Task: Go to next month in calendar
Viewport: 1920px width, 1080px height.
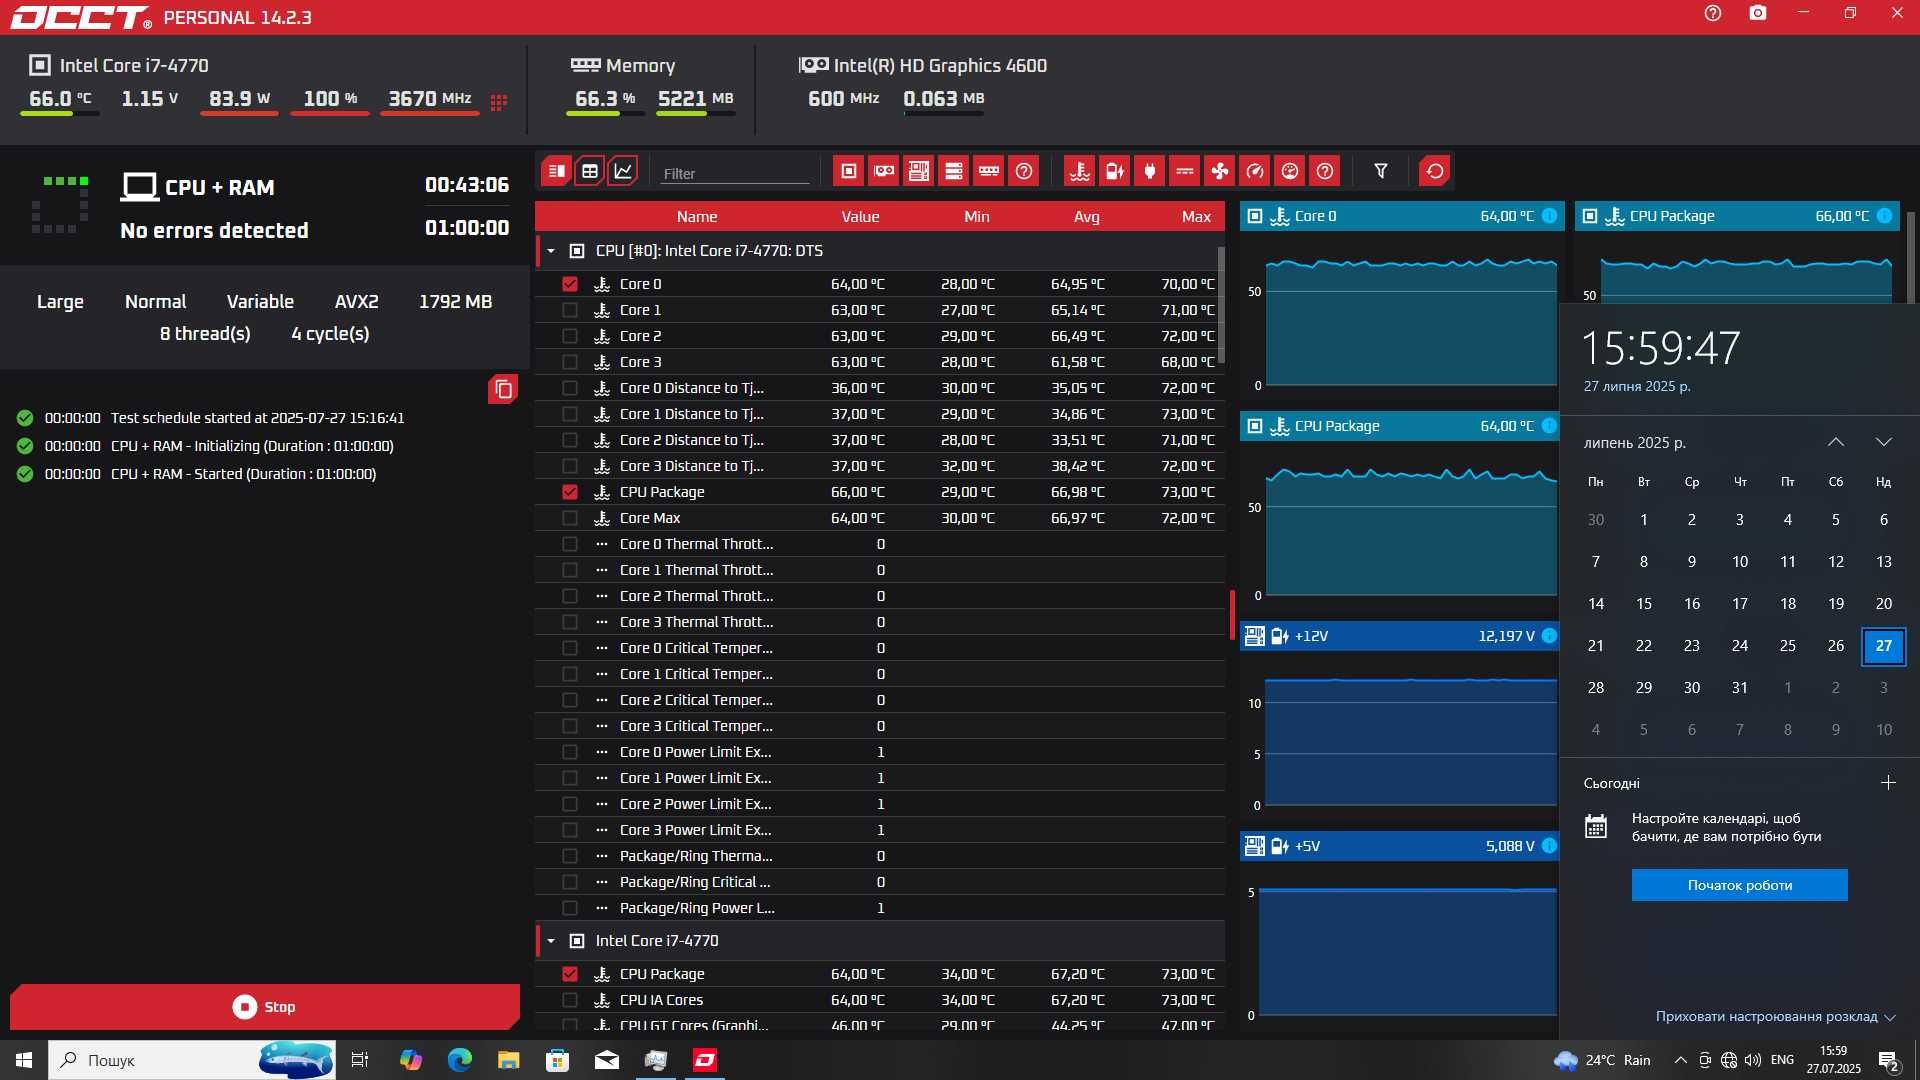Action: pyautogui.click(x=1884, y=442)
